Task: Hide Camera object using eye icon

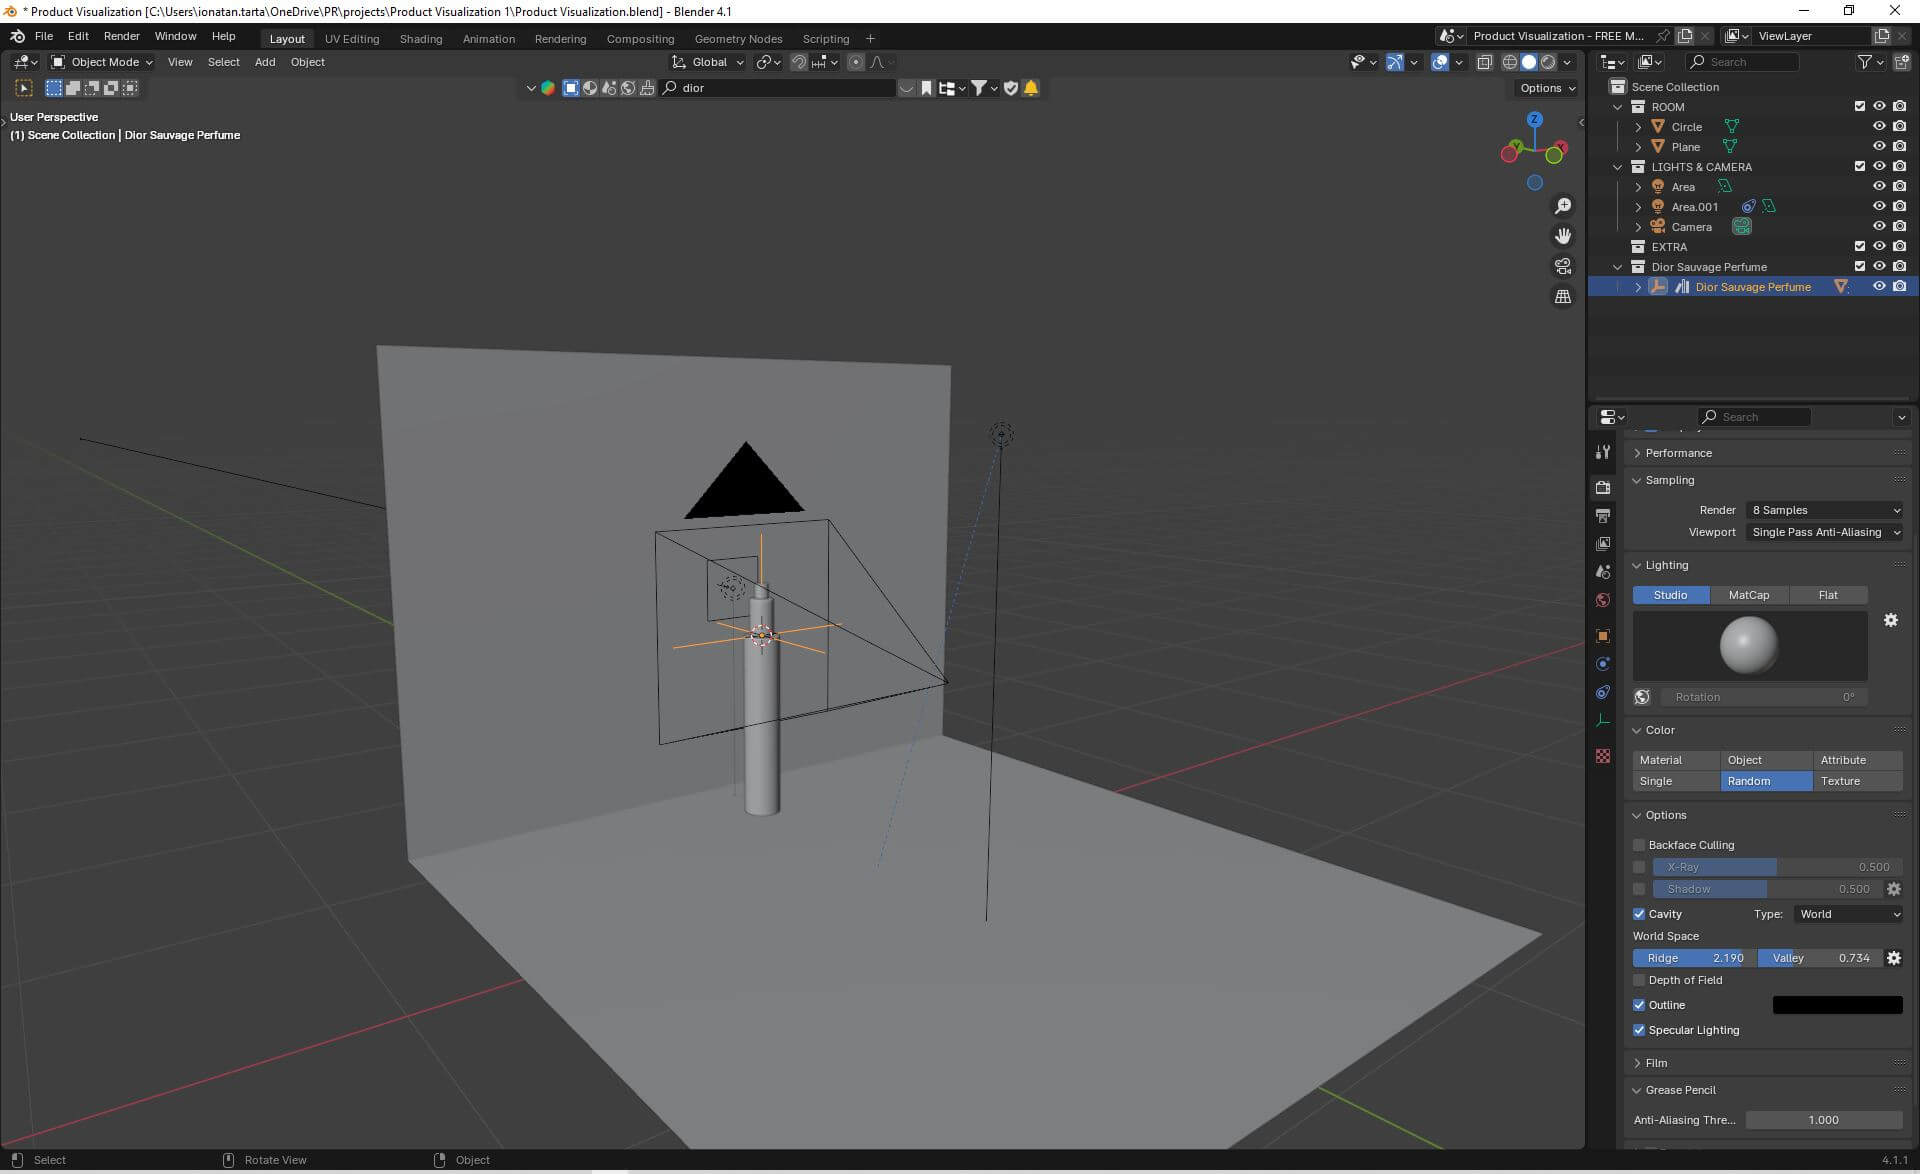Action: [1879, 227]
